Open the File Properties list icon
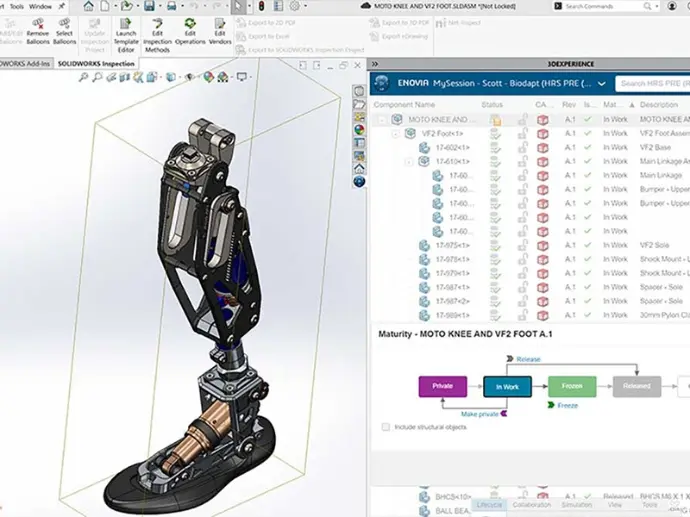The height and width of the screenshot is (517, 690). (x=278, y=6)
